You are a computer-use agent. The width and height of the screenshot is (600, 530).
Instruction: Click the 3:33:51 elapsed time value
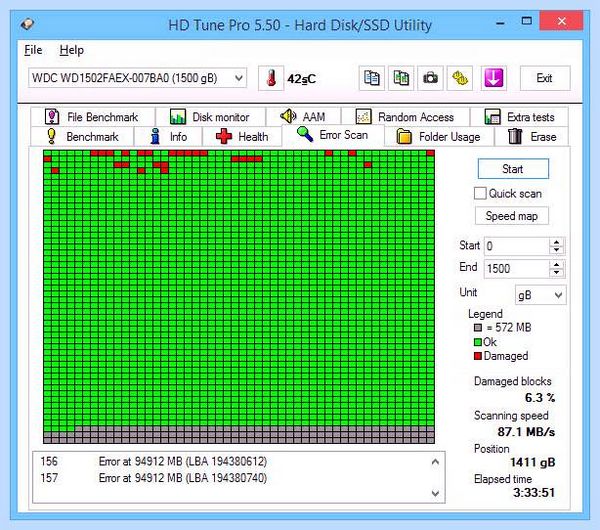coord(534,492)
